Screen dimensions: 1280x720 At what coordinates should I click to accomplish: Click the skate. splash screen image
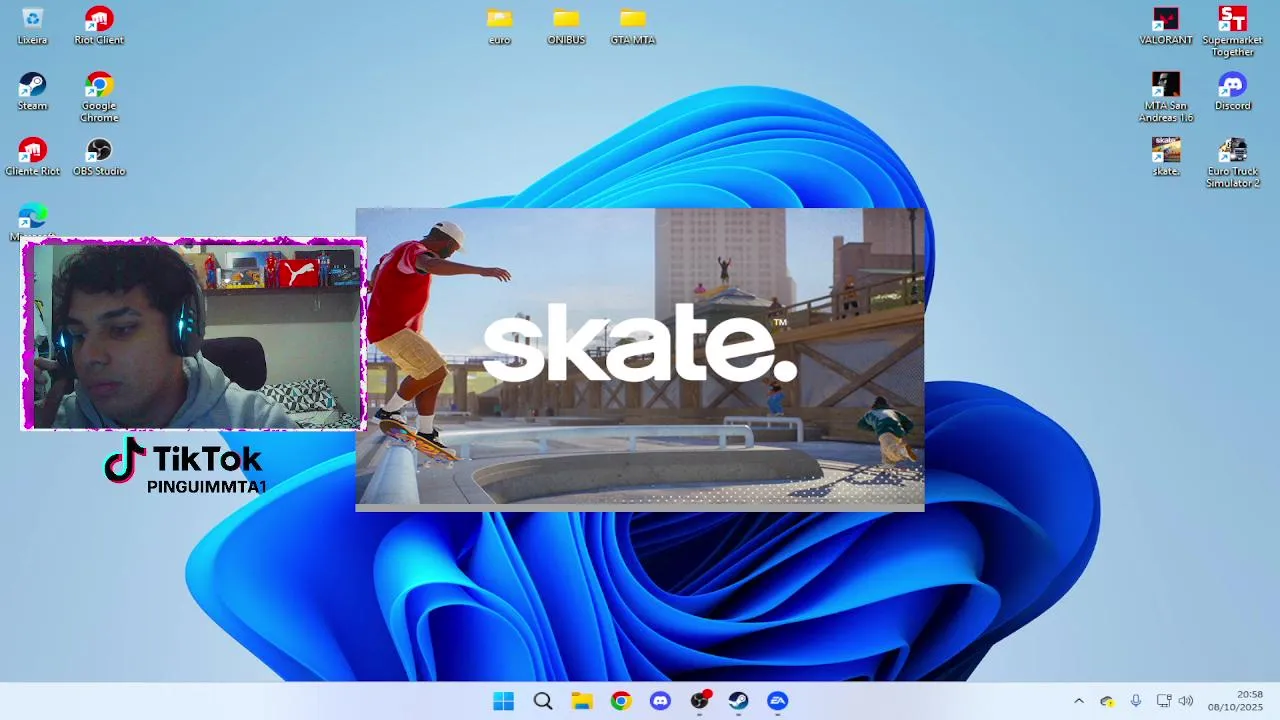coord(640,359)
